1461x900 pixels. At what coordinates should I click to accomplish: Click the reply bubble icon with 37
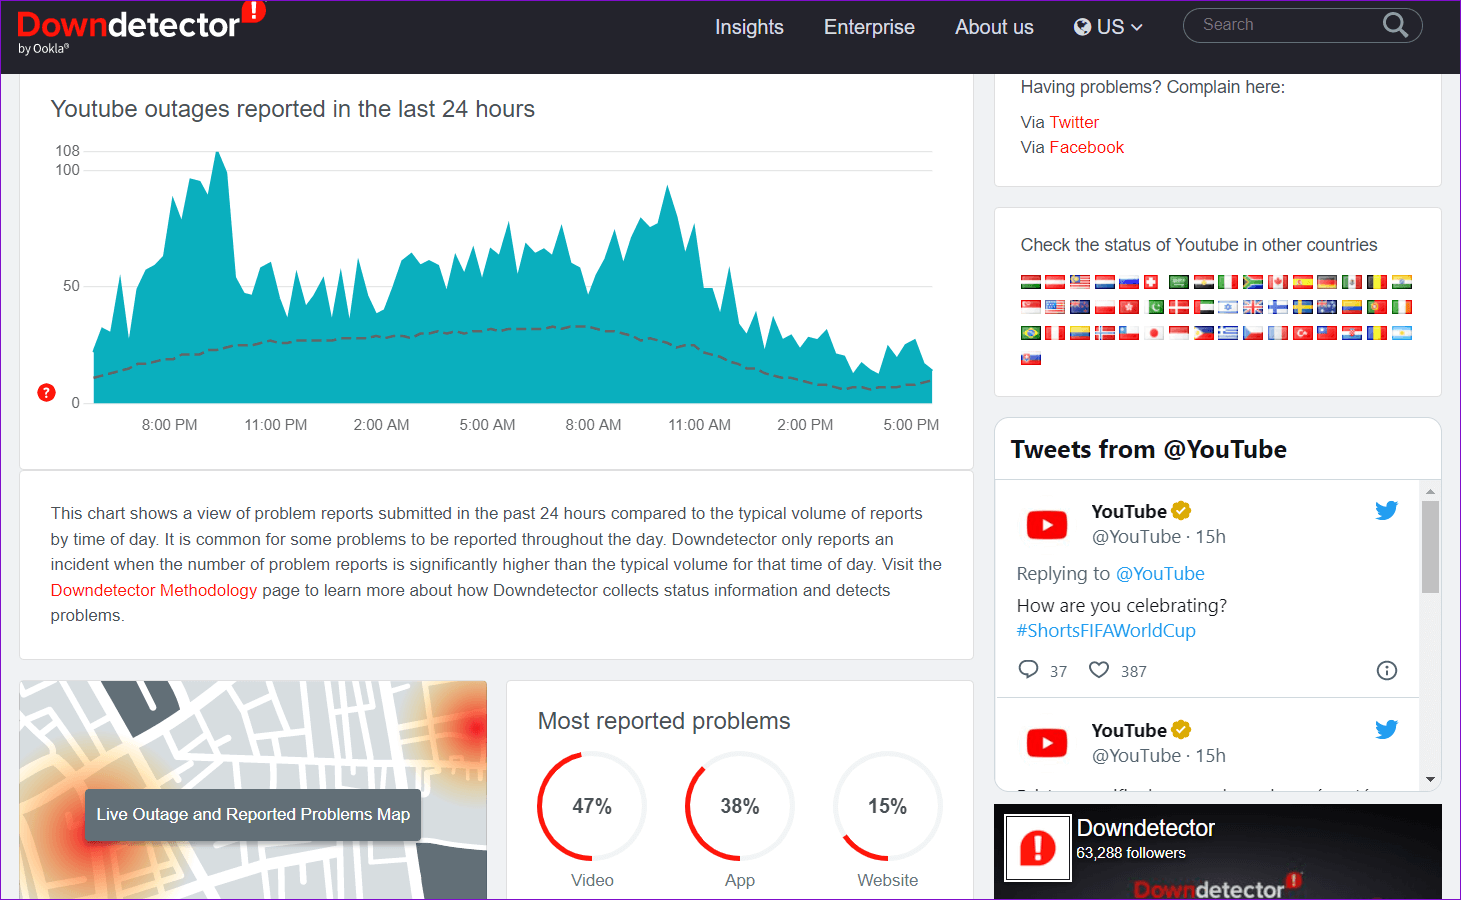pos(1028,670)
